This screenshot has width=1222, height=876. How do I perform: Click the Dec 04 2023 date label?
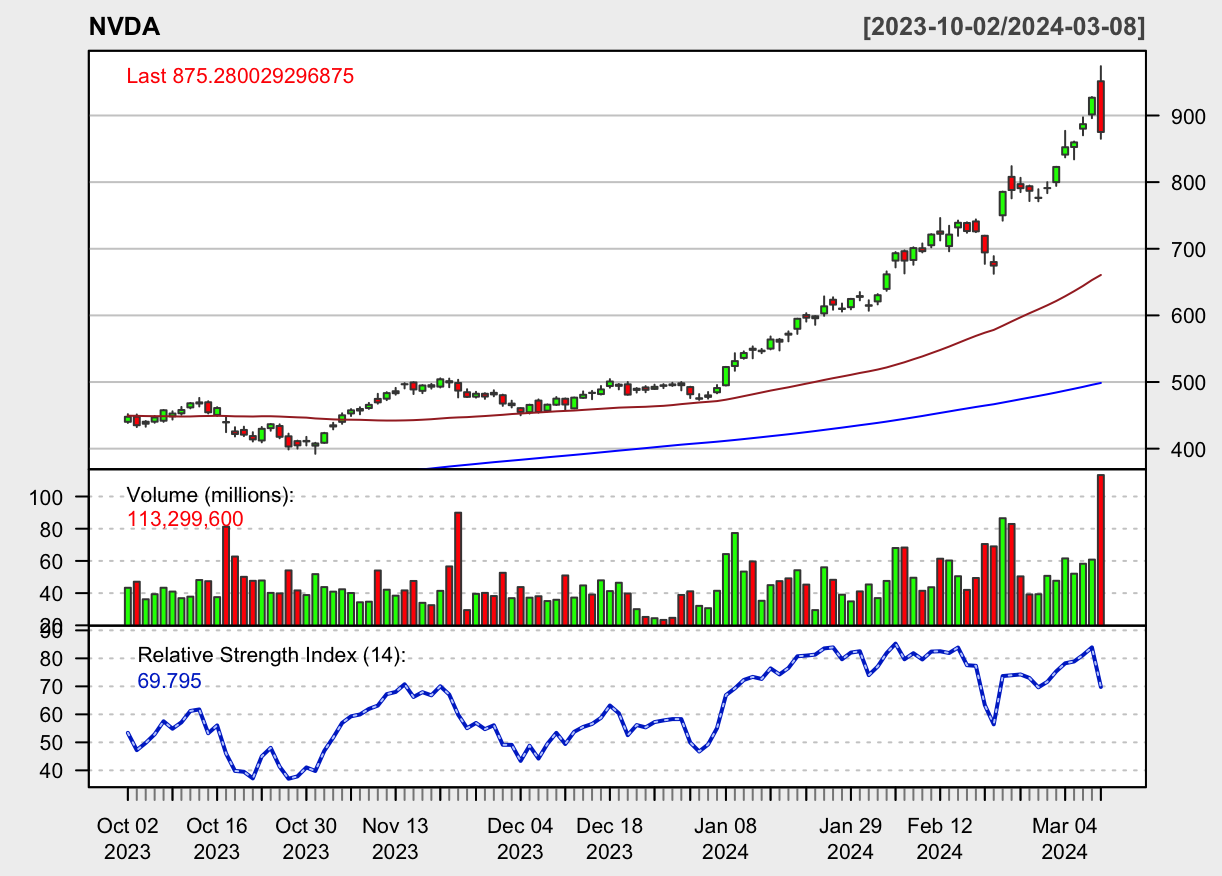click(520, 839)
